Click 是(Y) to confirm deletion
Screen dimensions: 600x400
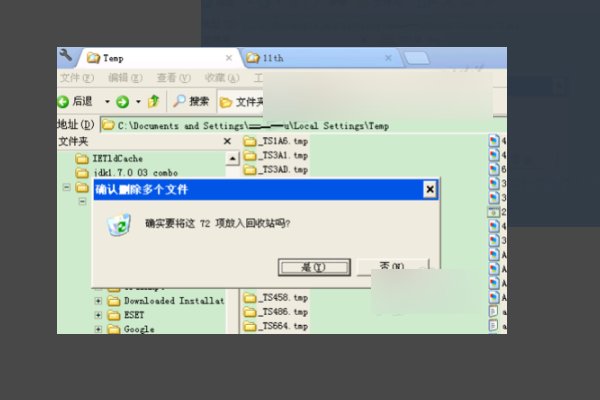click(314, 267)
